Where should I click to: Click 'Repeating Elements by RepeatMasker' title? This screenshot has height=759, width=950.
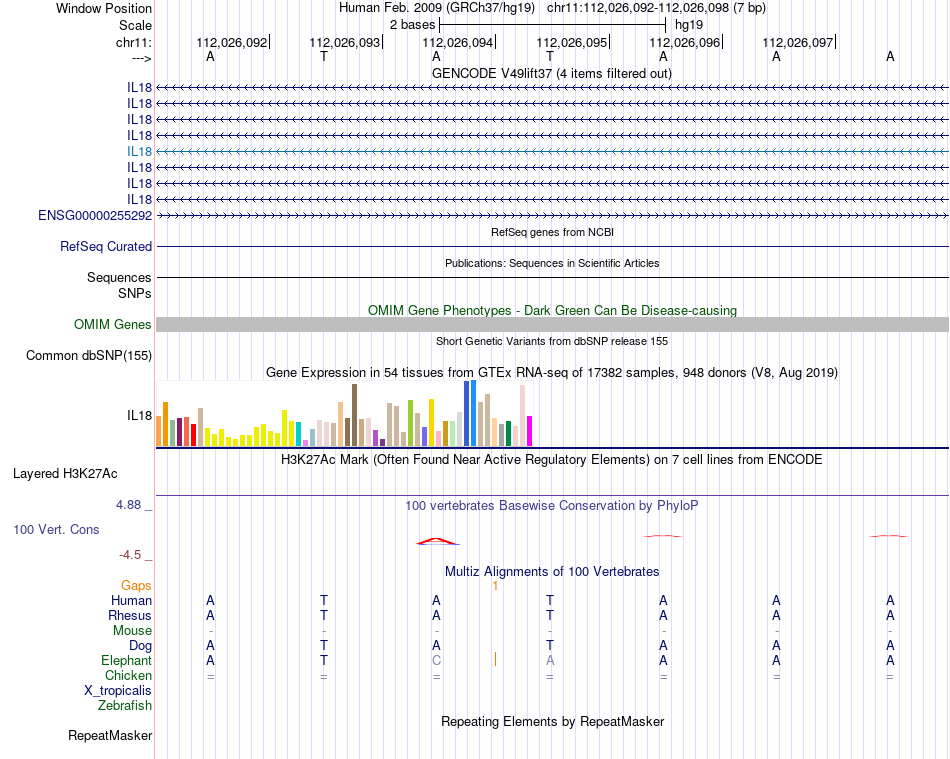pyautogui.click(x=553, y=721)
